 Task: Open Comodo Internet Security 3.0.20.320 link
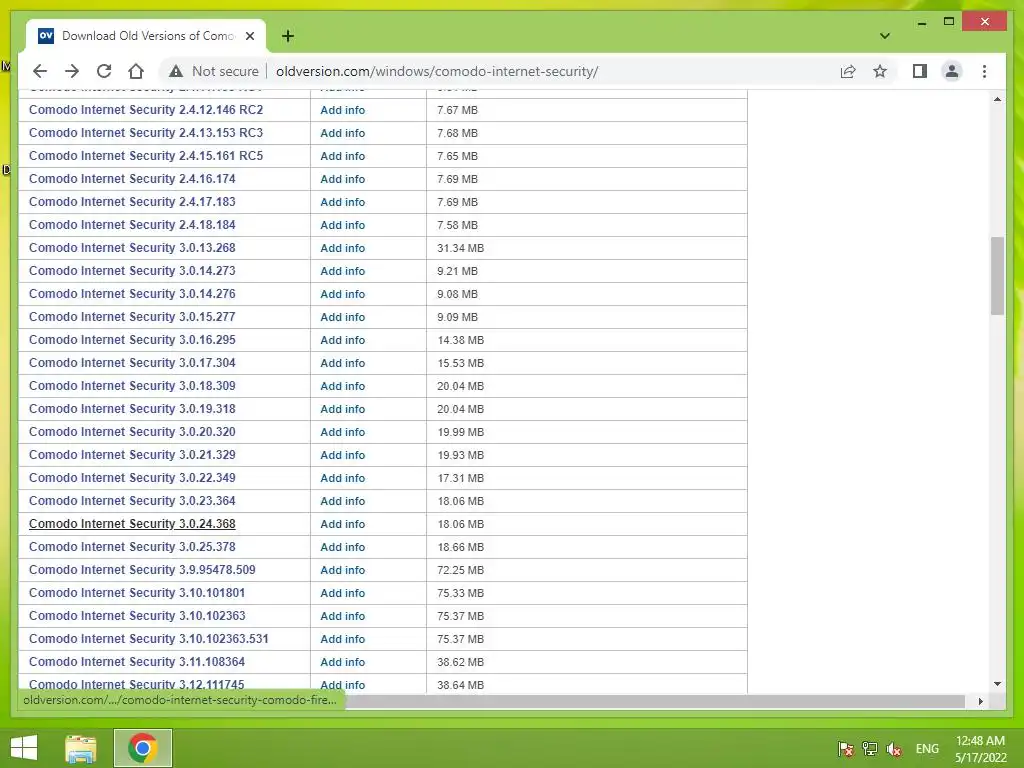coord(132,432)
